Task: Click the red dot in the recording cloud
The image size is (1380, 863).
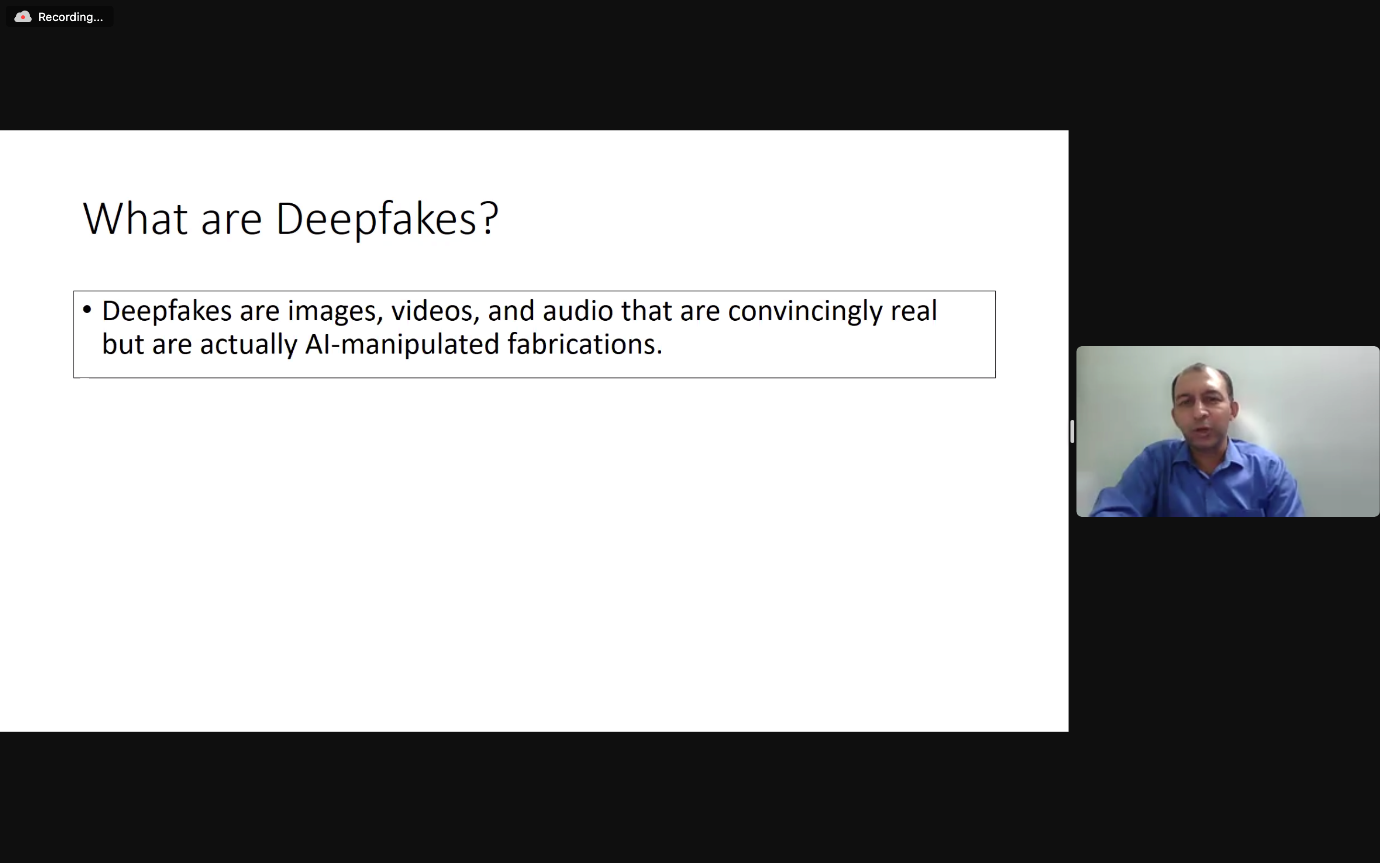Action: [x=23, y=18]
